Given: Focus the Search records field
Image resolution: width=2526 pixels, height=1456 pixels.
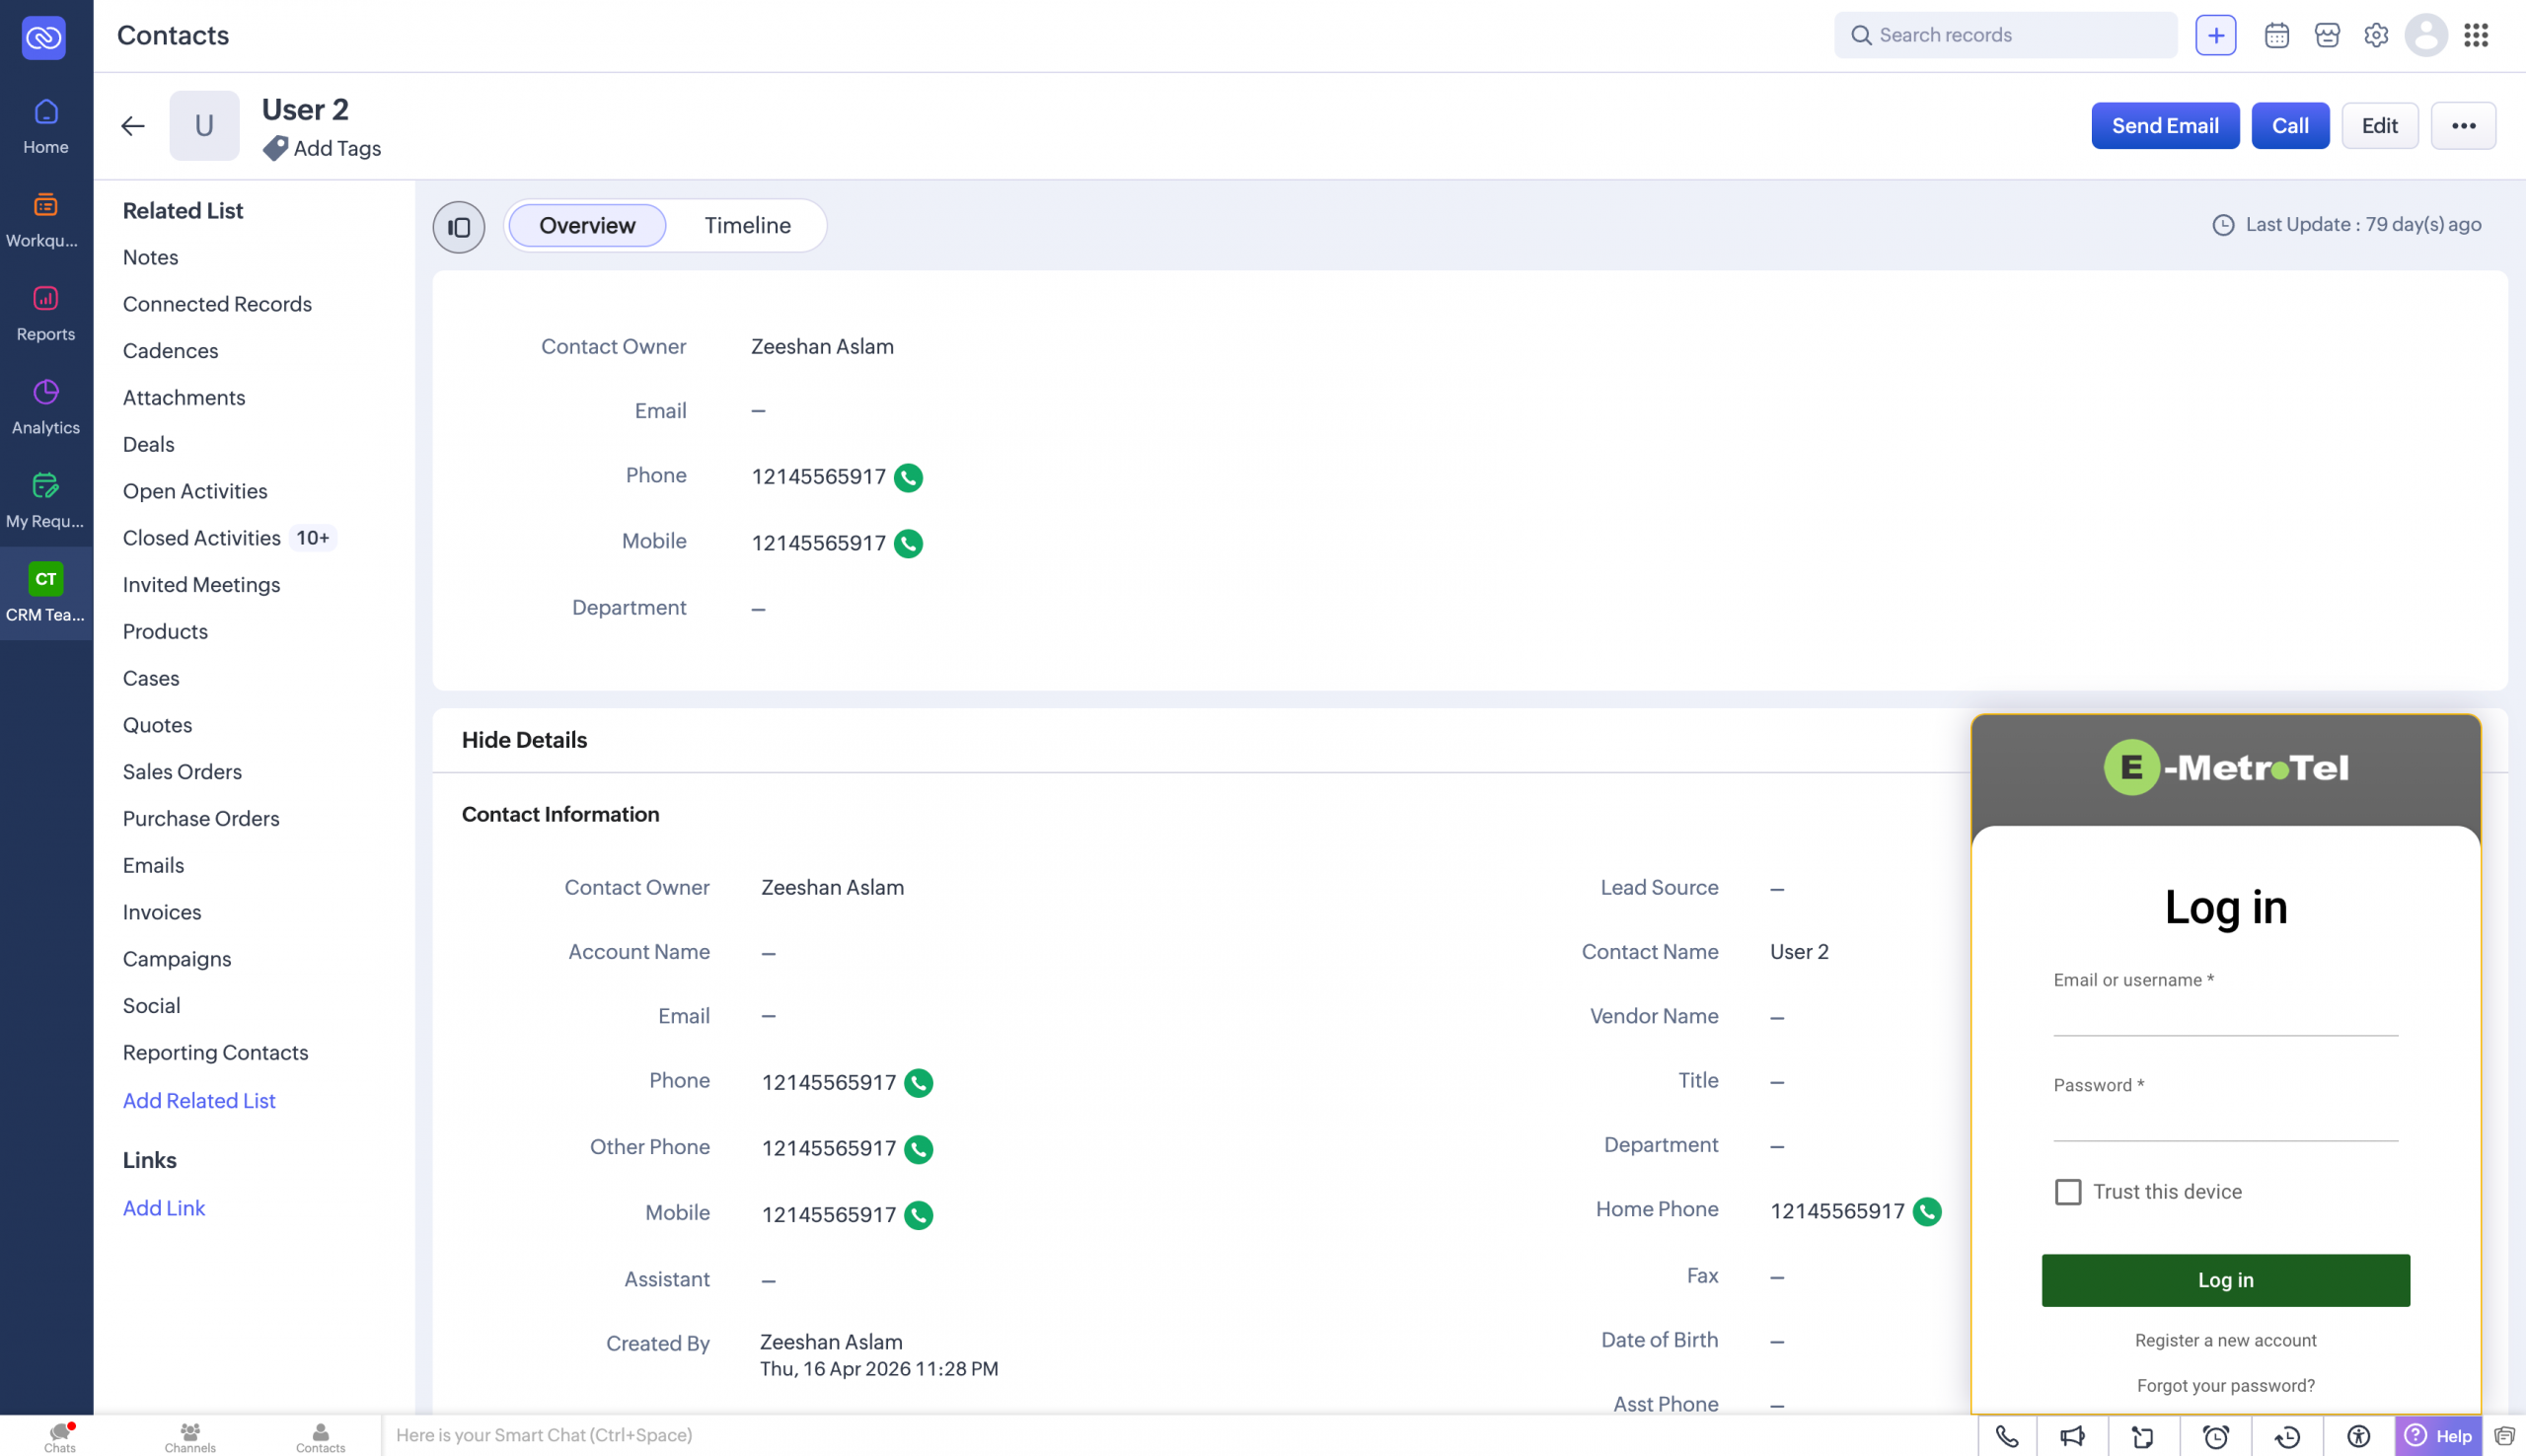Looking at the screenshot, I should 2005,35.
